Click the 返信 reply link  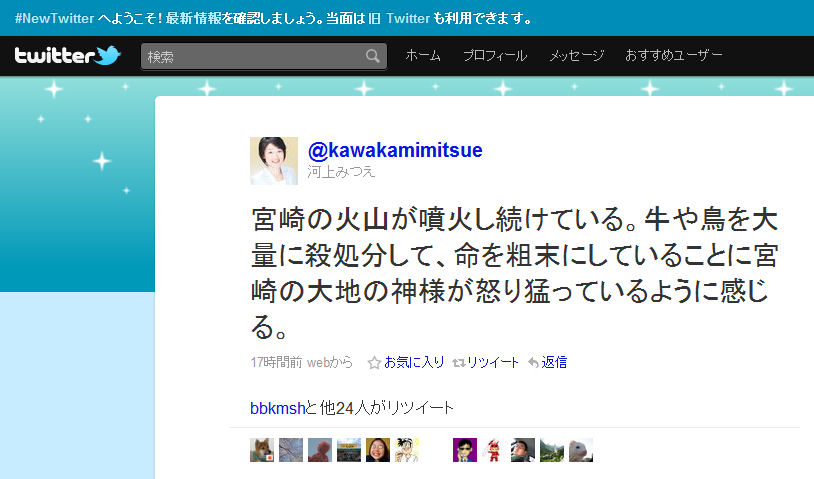(x=554, y=362)
